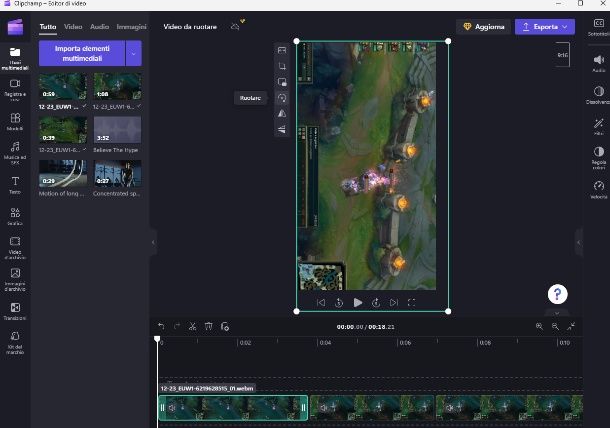Mute audio on the first timeline clip
The width and height of the screenshot is (610, 428).
[172, 407]
